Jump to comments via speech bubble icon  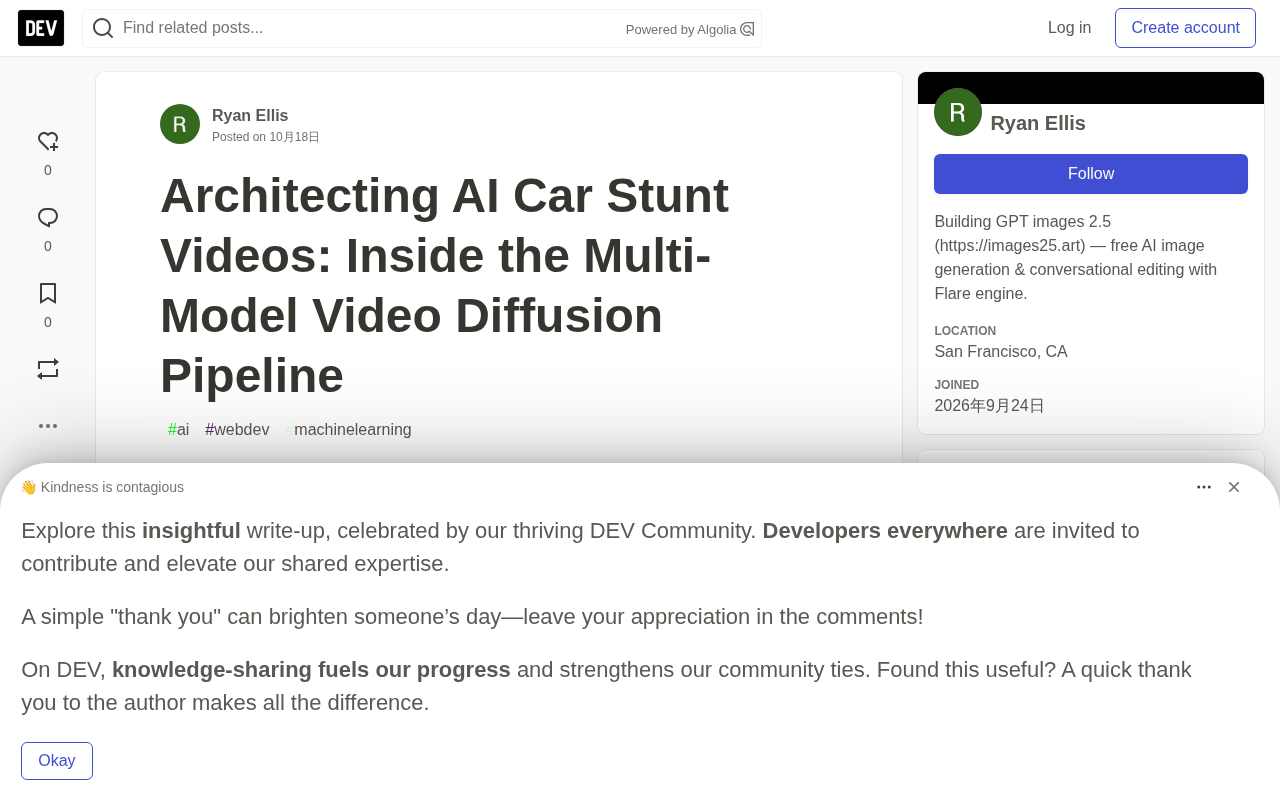(x=48, y=218)
